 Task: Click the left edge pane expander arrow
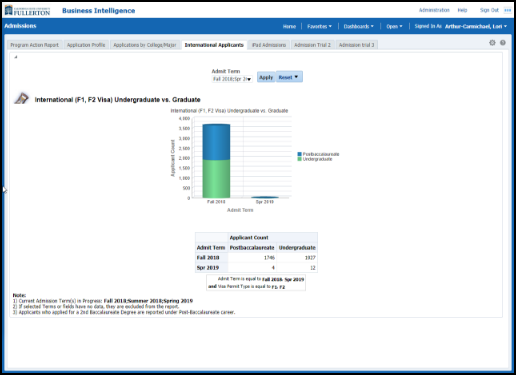(4, 190)
